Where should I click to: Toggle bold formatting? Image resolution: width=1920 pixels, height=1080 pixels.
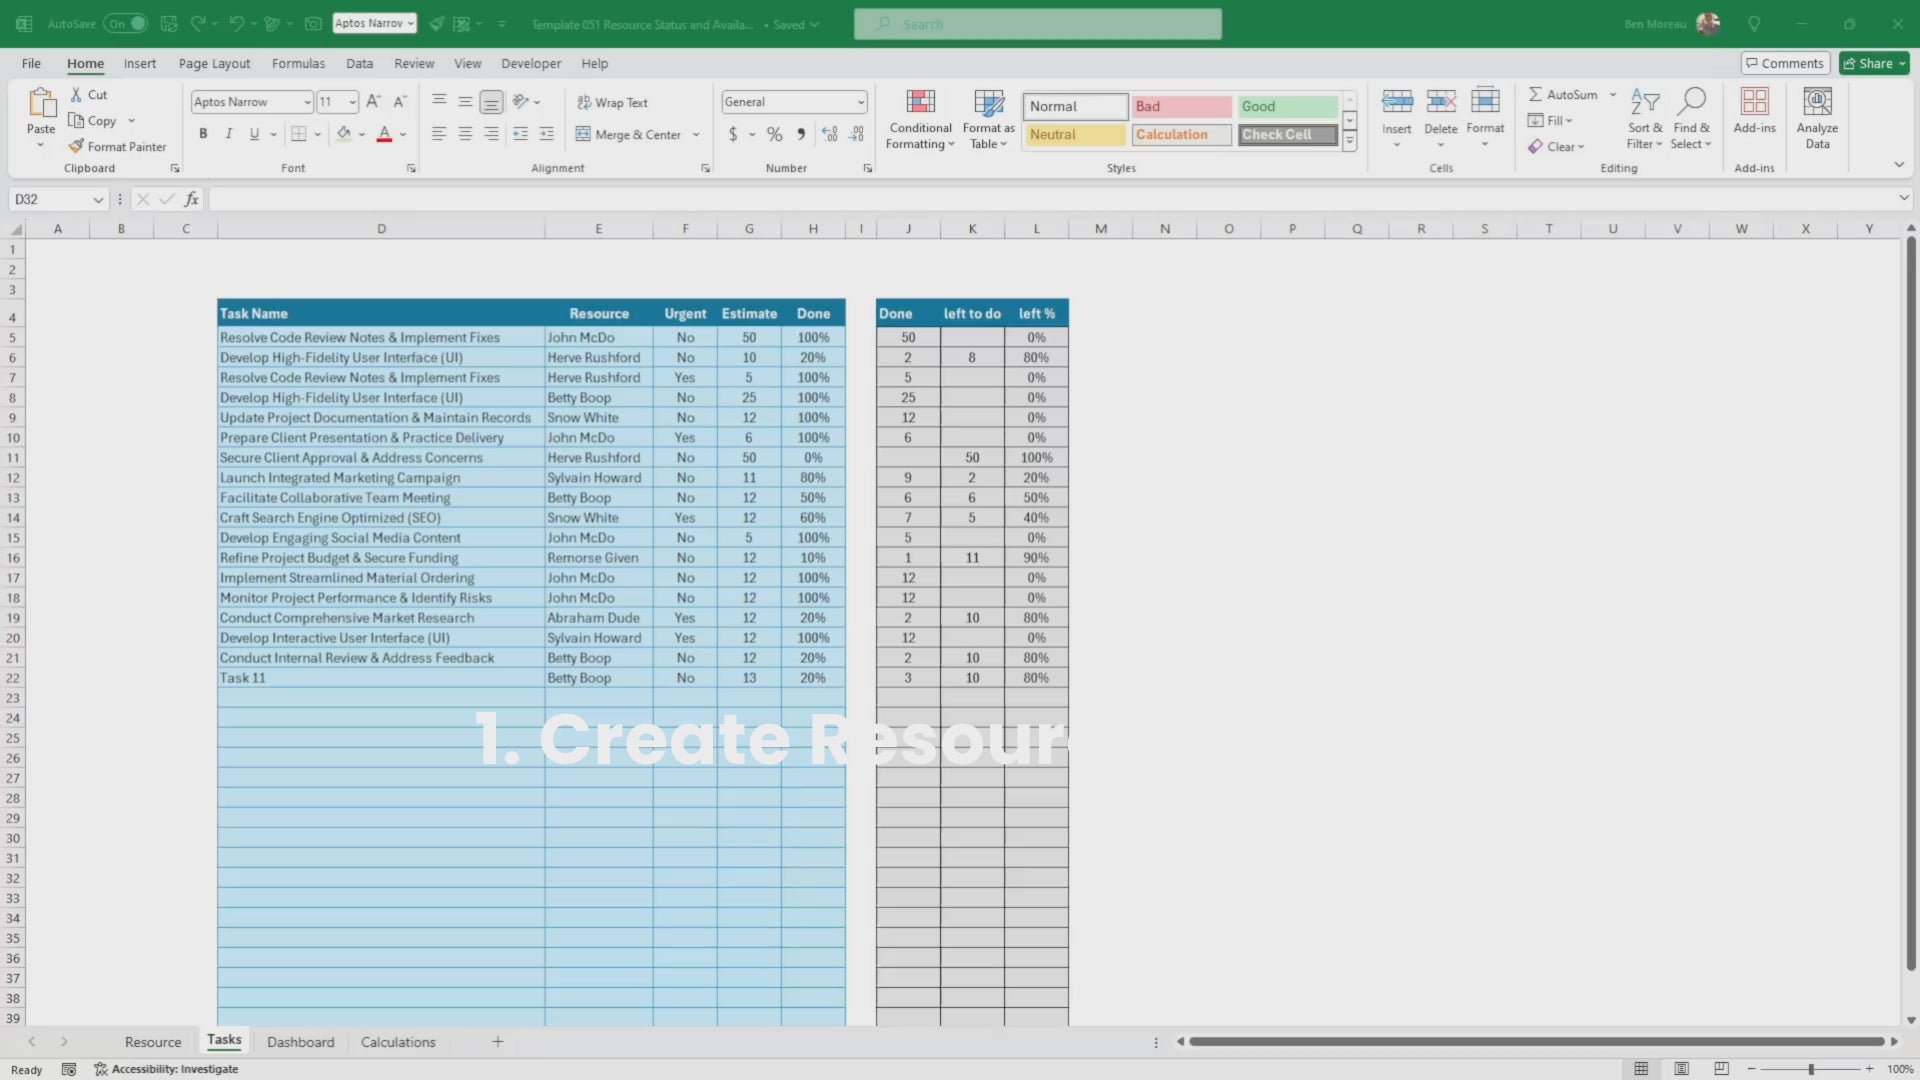[x=203, y=134]
